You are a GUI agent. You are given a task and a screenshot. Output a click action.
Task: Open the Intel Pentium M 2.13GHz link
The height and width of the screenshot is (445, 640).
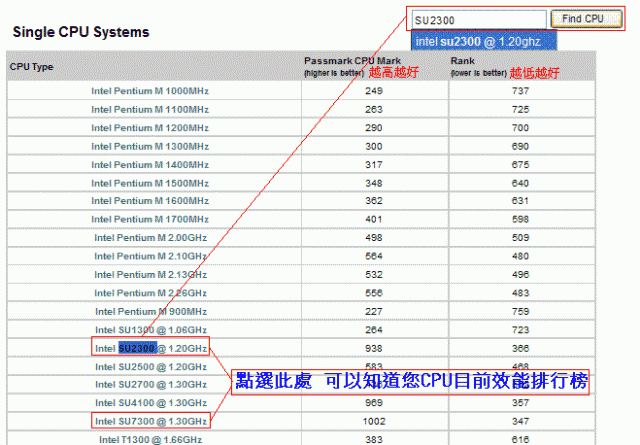click(x=151, y=274)
